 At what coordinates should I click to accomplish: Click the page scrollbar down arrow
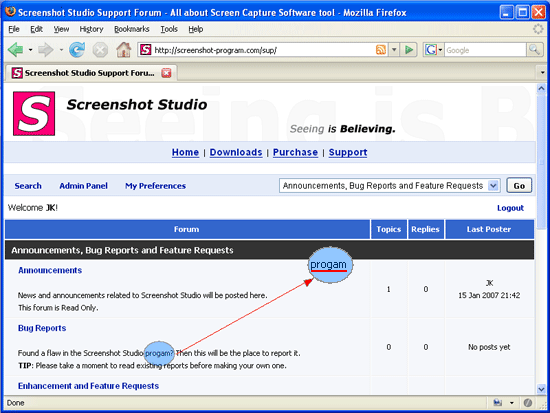coord(541,389)
